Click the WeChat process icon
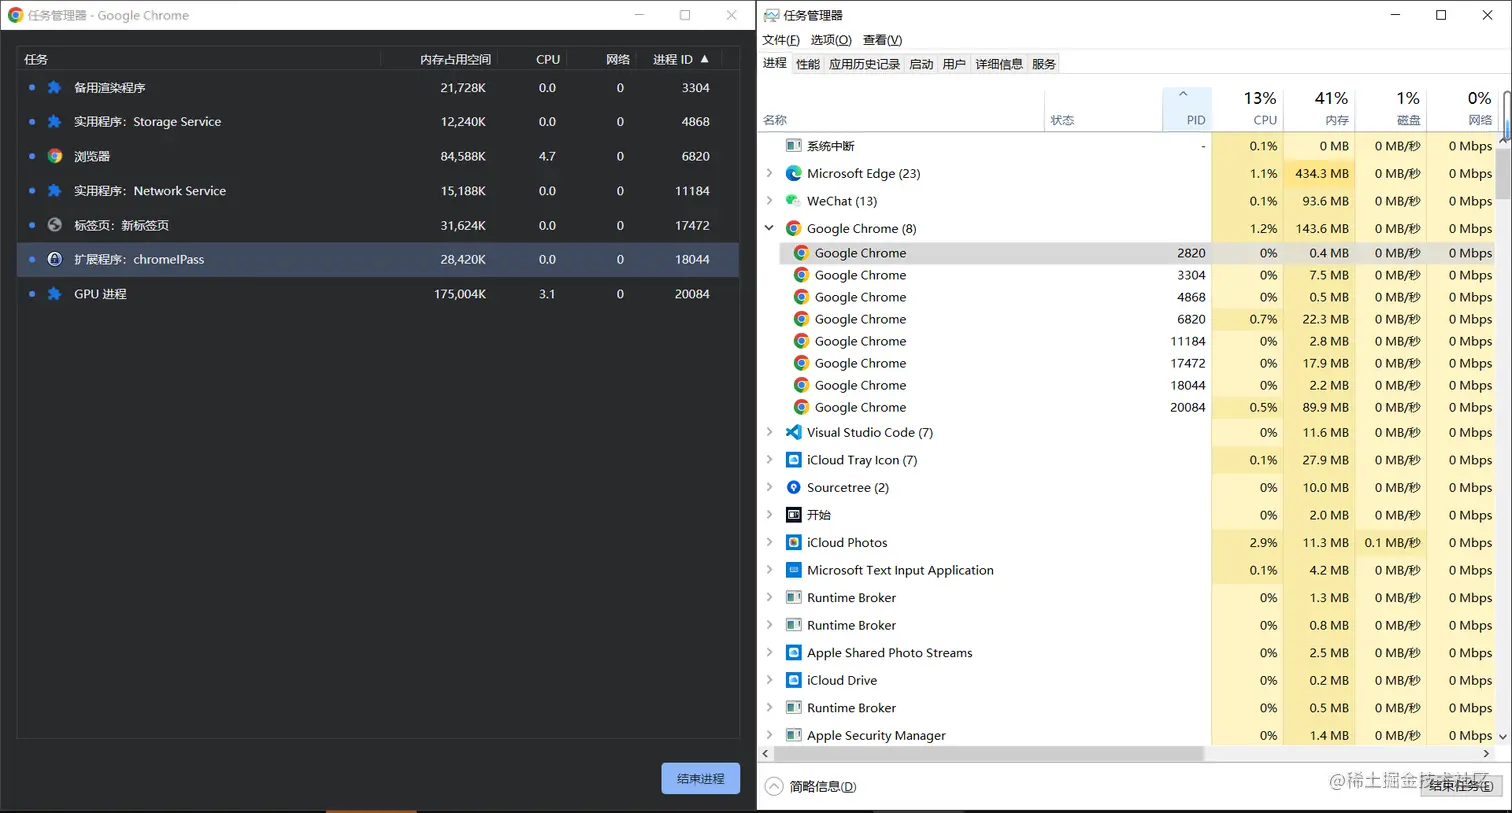1512x813 pixels. point(793,201)
